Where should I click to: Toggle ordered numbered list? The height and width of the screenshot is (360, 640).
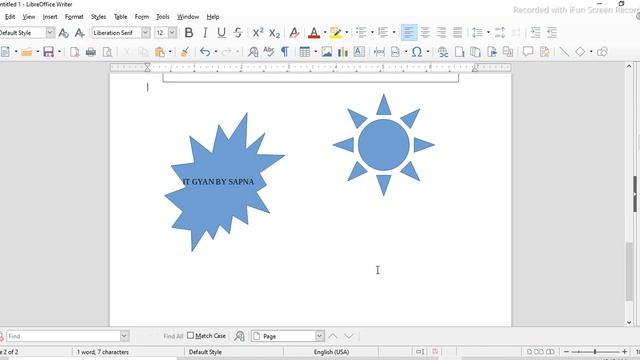point(382,33)
